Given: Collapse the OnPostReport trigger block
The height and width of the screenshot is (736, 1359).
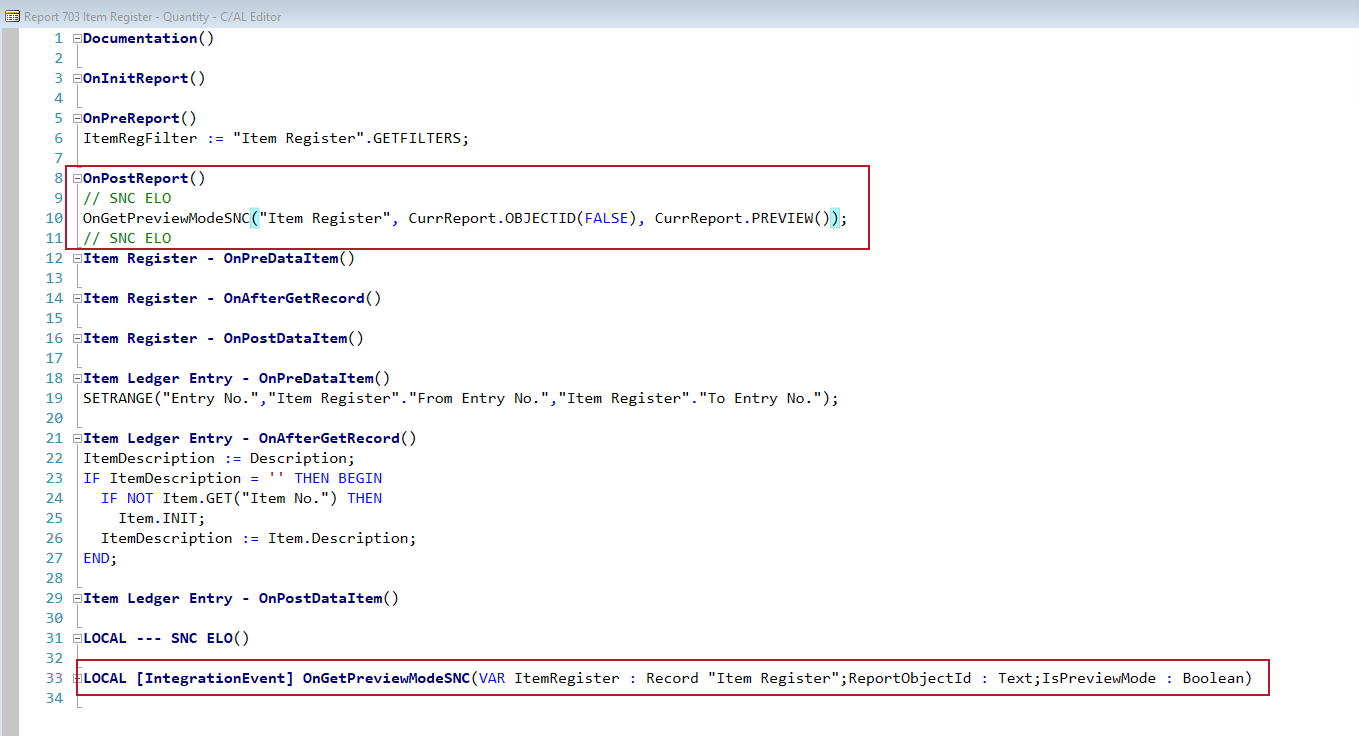Looking at the screenshot, I should [x=77, y=178].
